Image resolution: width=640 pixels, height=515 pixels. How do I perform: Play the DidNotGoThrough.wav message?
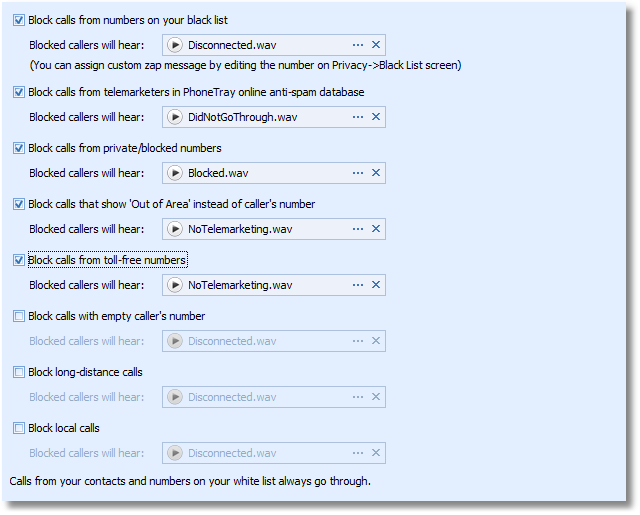point(175,117)
